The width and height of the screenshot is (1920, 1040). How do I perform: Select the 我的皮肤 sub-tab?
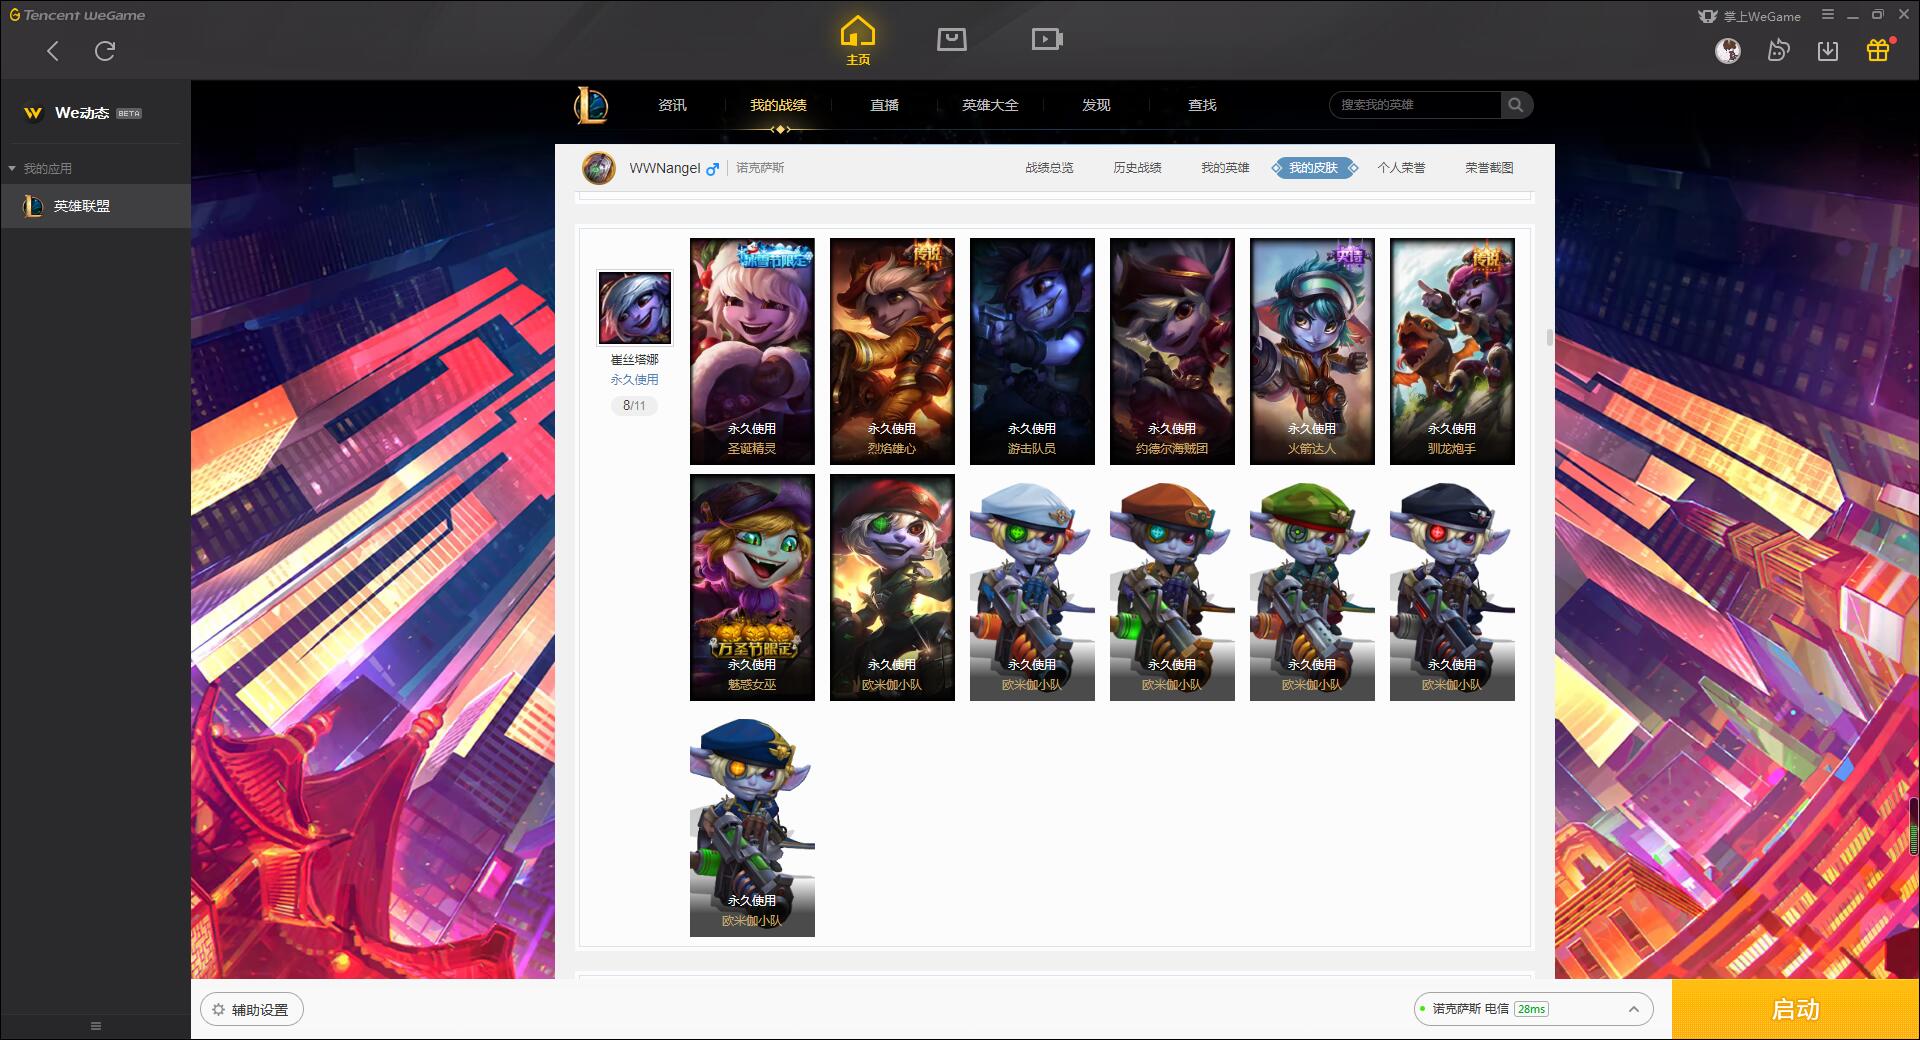[x=1314, y=168]
